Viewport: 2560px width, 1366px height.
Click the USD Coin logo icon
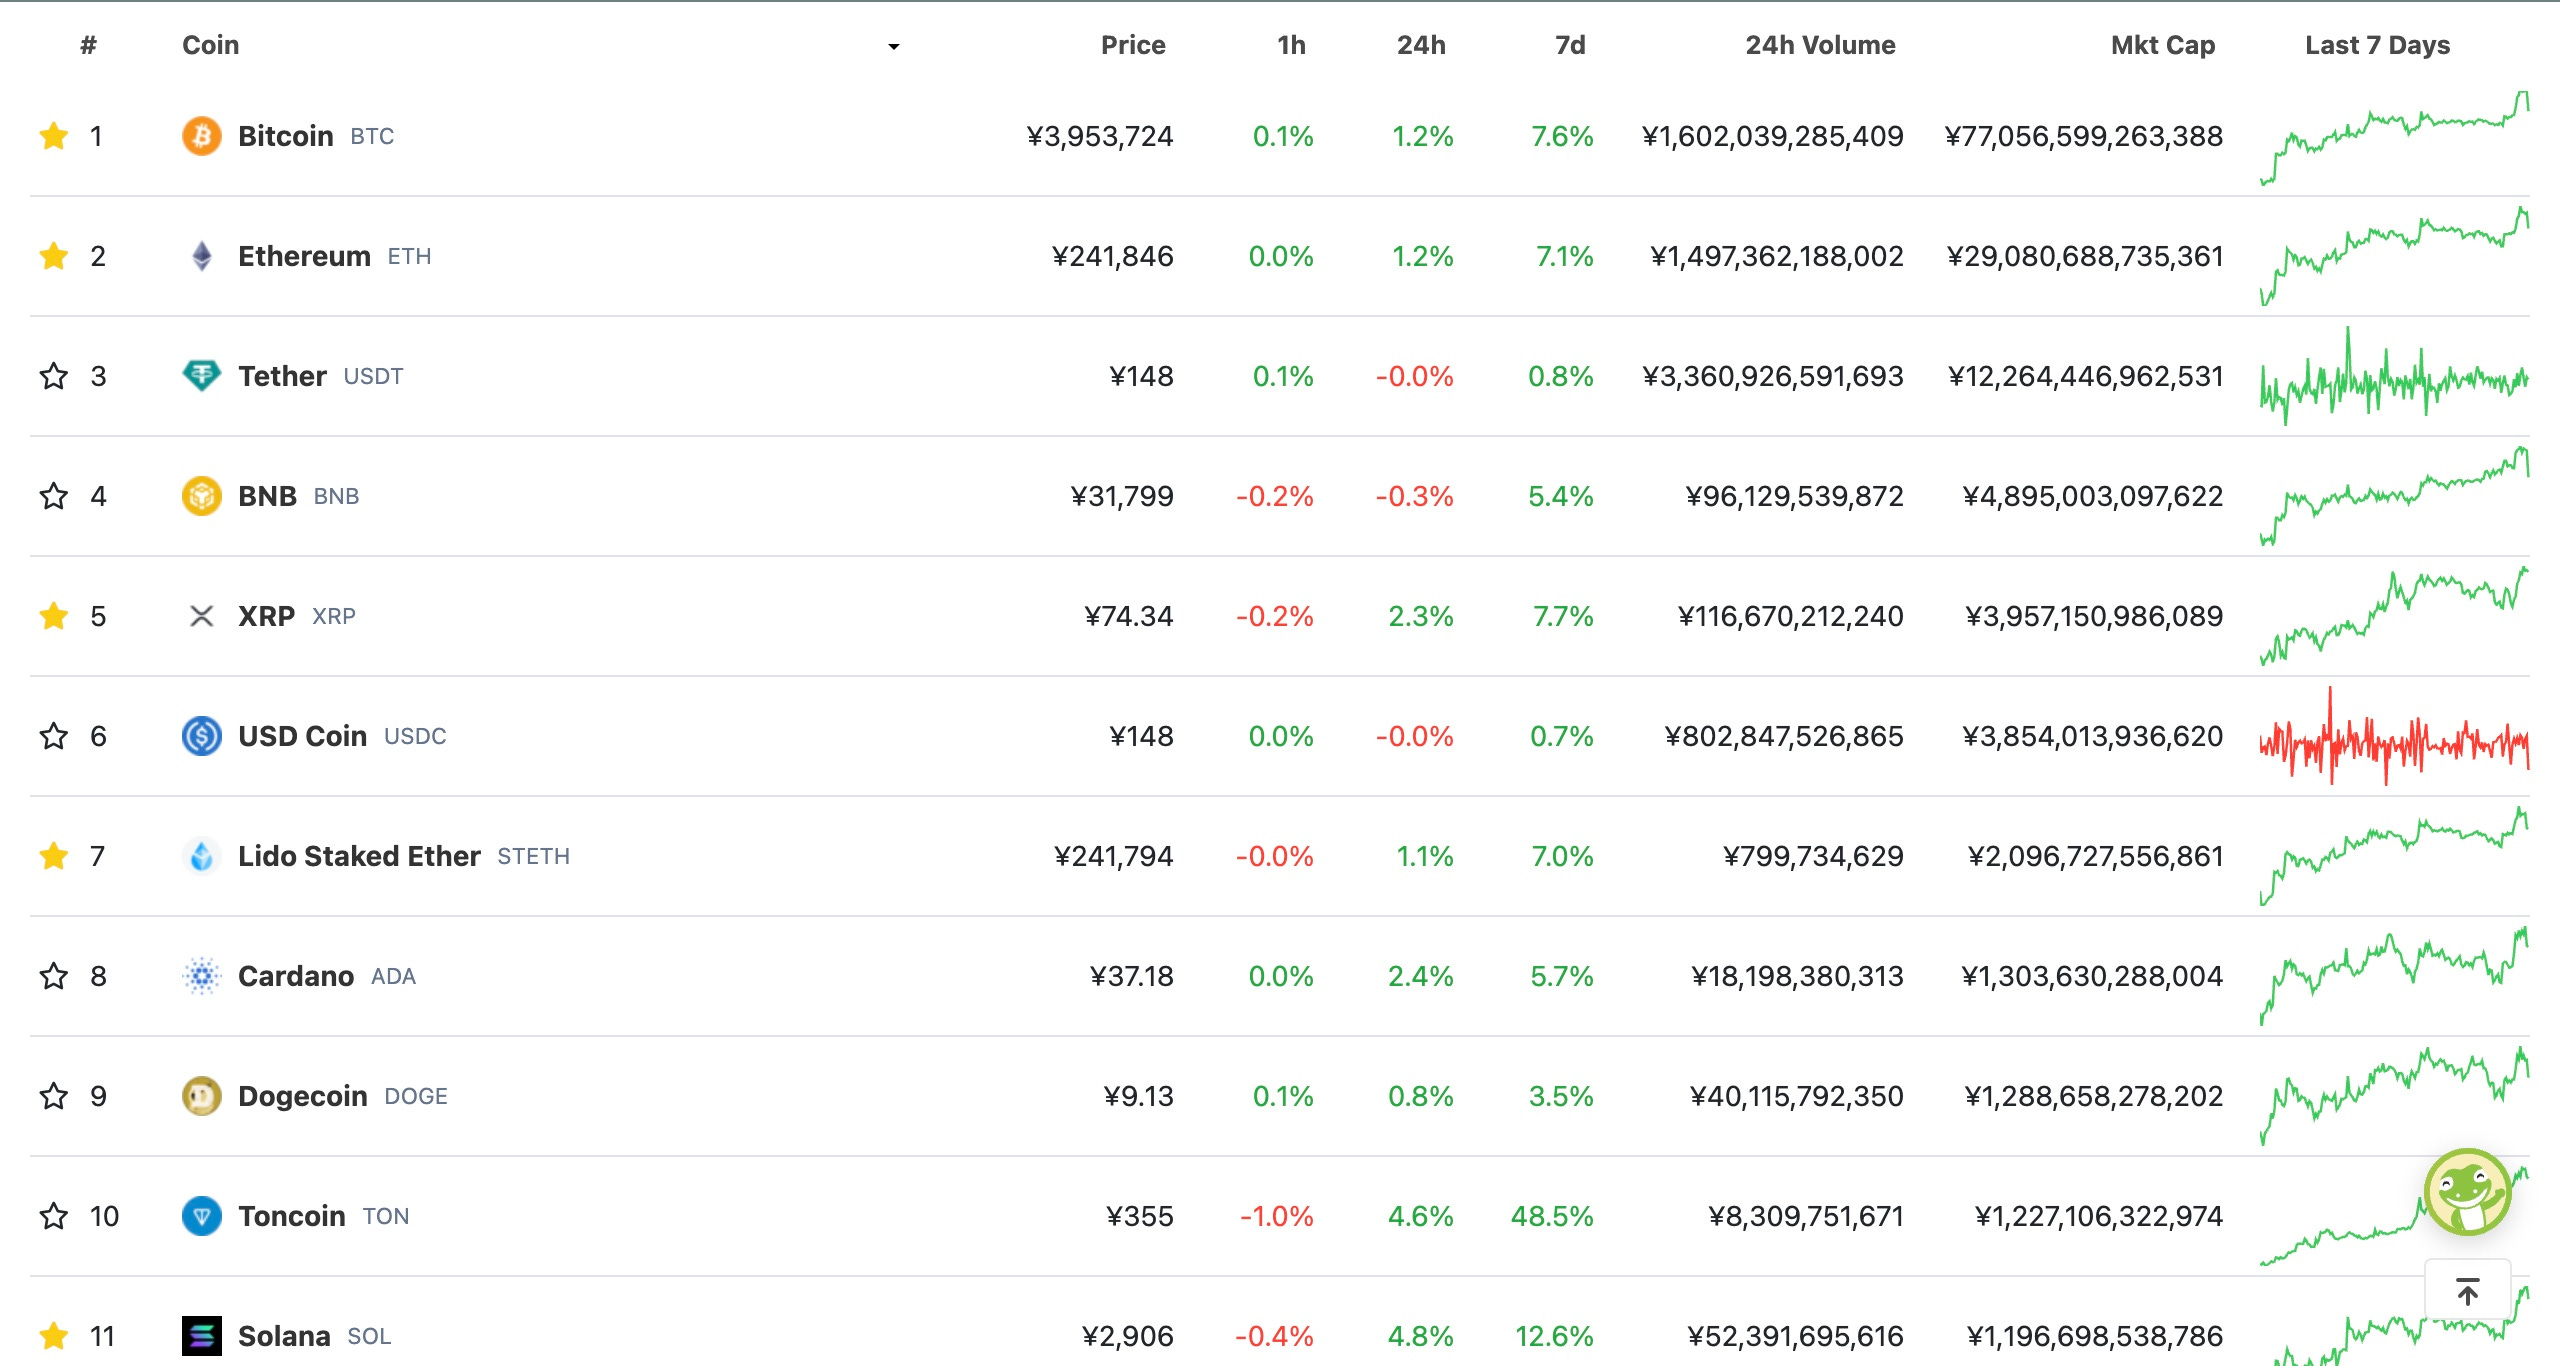(x=202, y=736)
